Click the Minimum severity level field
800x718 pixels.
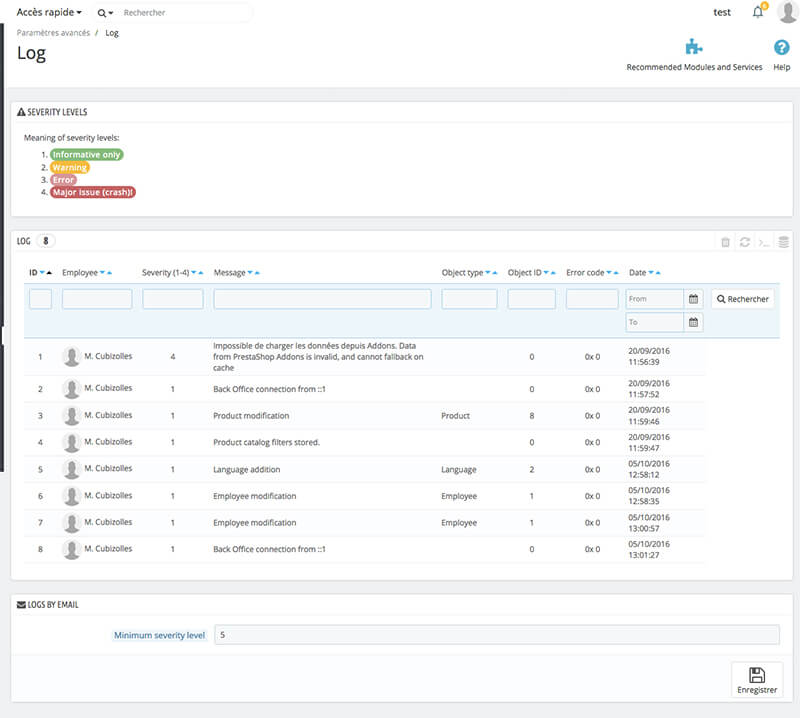[x=496, y=635]
